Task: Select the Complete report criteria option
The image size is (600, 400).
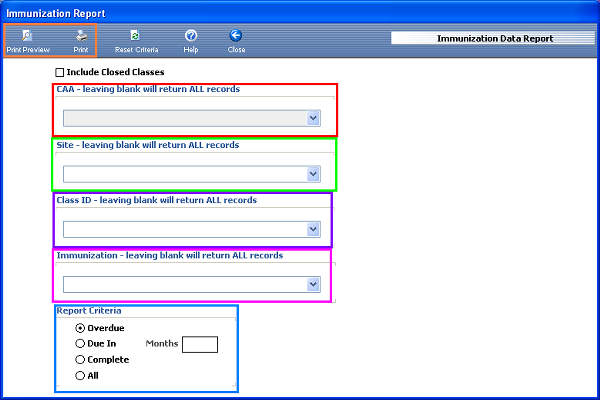Action: click(x=81, y=360)
